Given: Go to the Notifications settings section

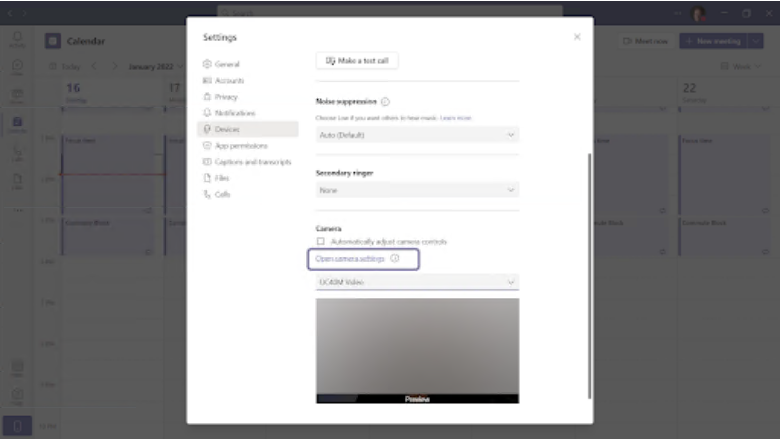Looking at the screenshot, I should click(x=234, y=113).
